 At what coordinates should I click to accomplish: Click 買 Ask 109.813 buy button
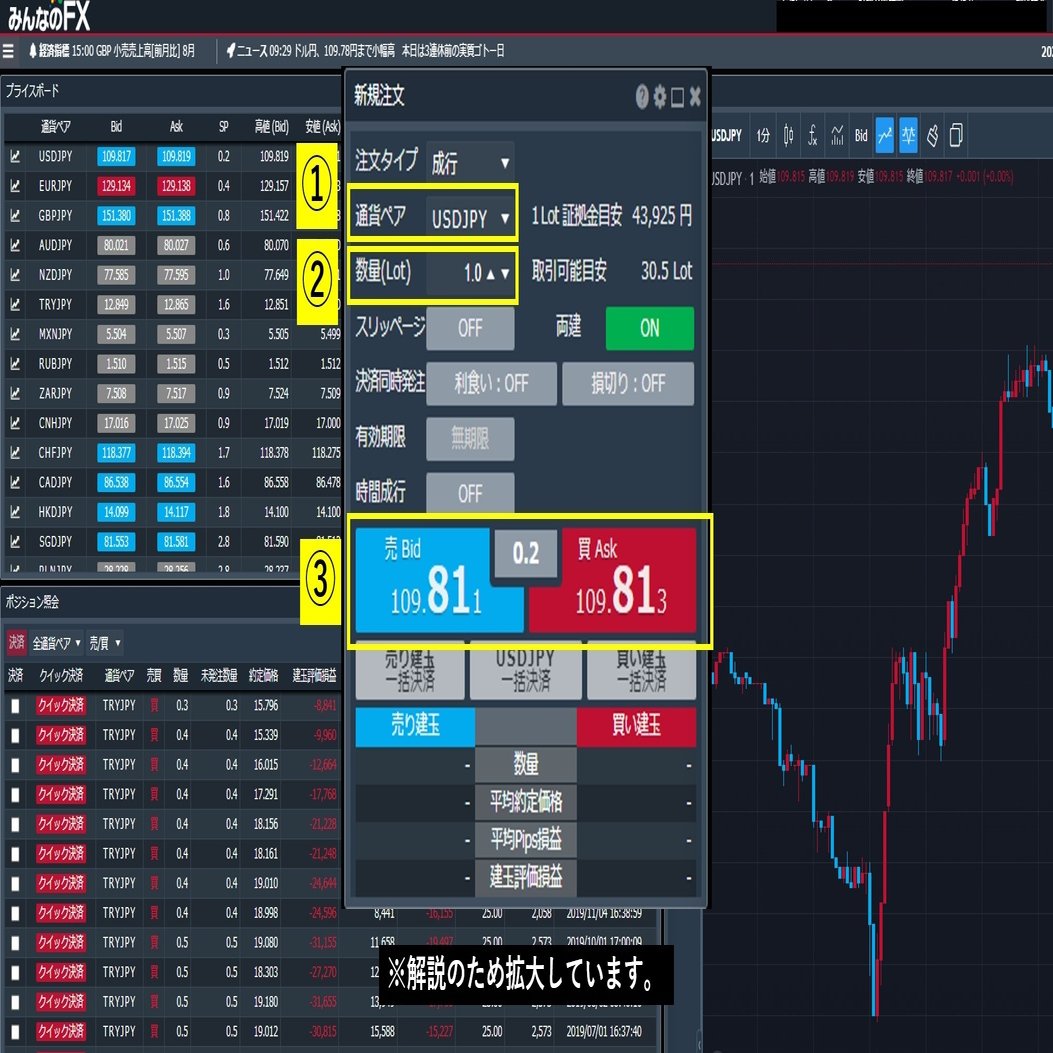pyautogui.click(x=612, y=580)
